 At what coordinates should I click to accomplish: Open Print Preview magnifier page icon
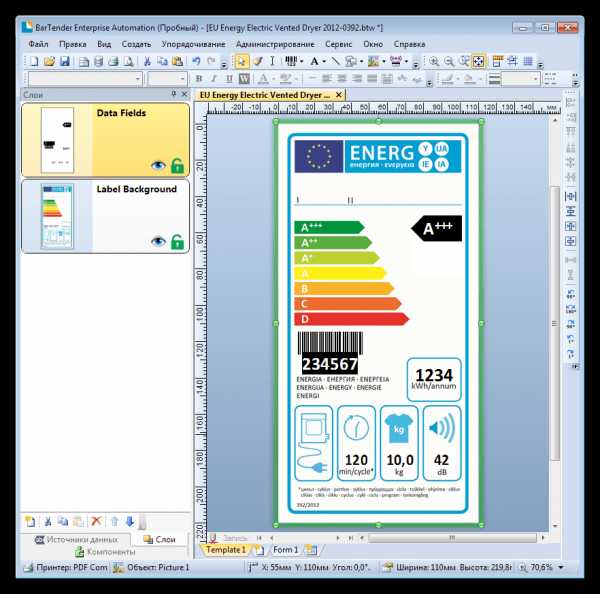coord(129,61)
